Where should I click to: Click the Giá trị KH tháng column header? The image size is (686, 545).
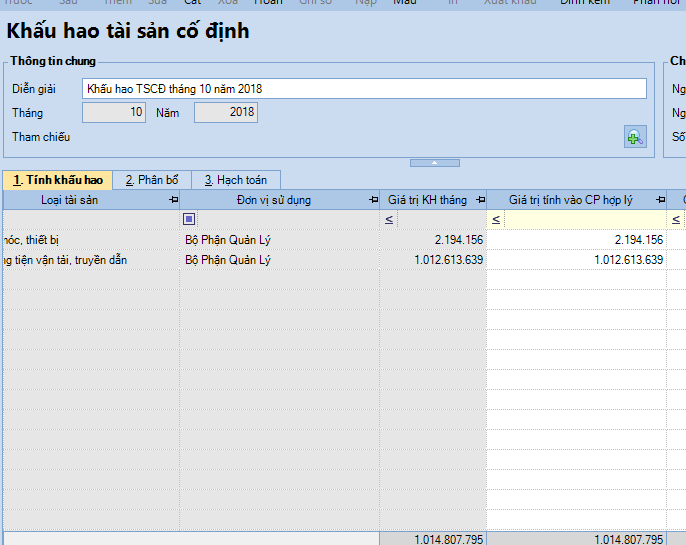pos(426,200)
